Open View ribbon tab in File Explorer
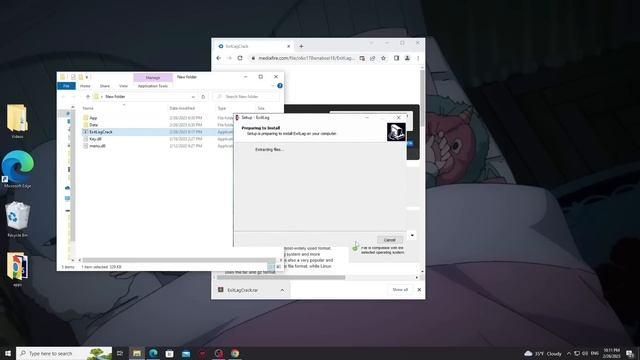Screen dimensions: 640x360 coord(123,86)
